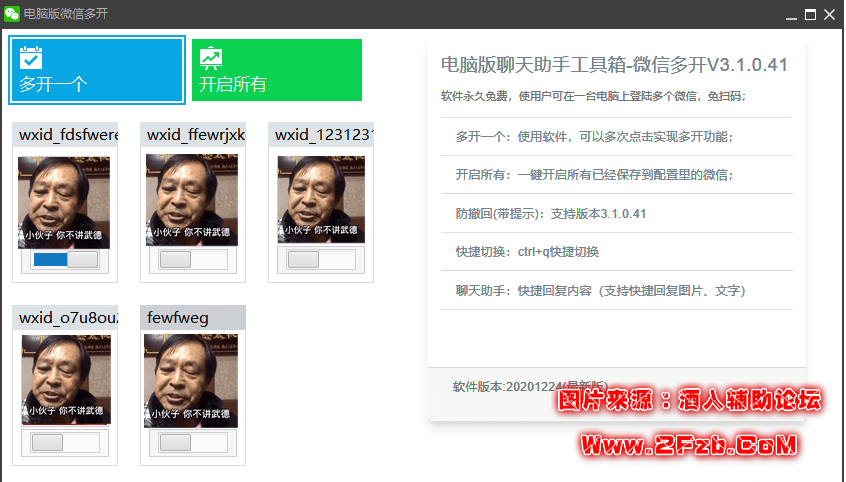Toggle the switch under wxid_ffewrjxk account
The image size is (846, 482).
[193, 260]
